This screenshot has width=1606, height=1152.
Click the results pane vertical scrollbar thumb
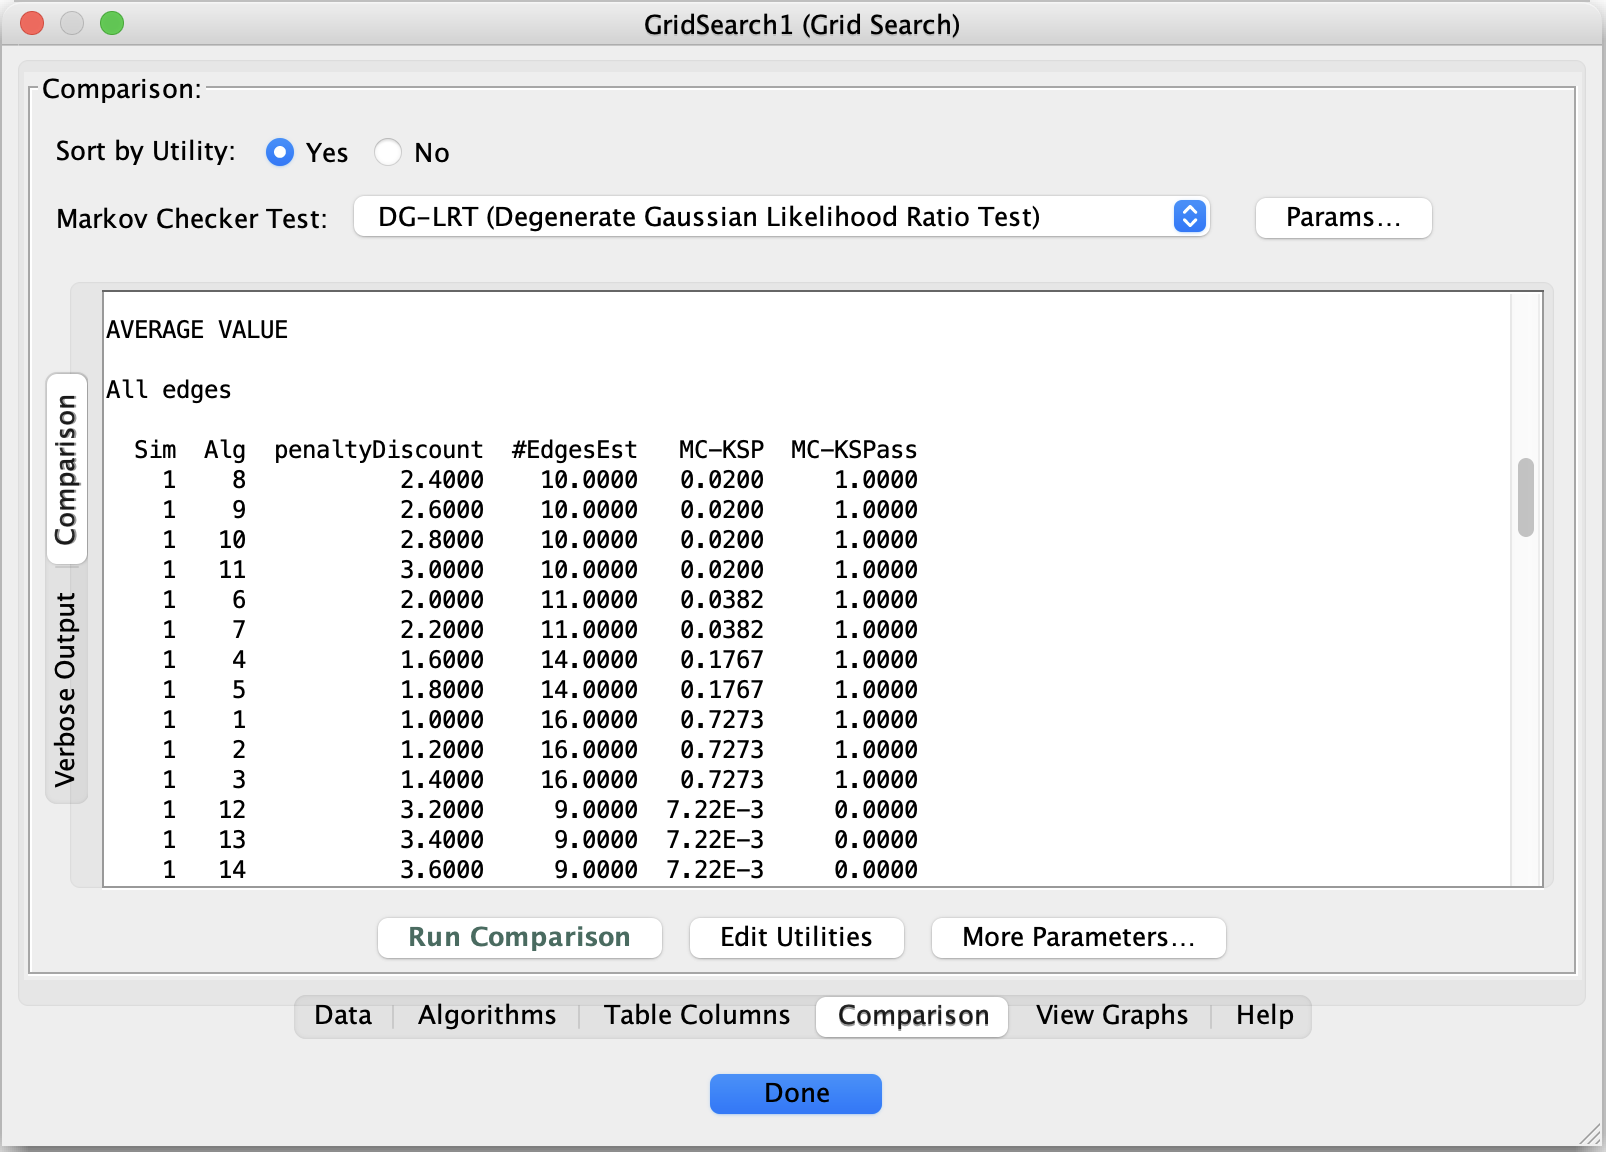point(1525,497)
